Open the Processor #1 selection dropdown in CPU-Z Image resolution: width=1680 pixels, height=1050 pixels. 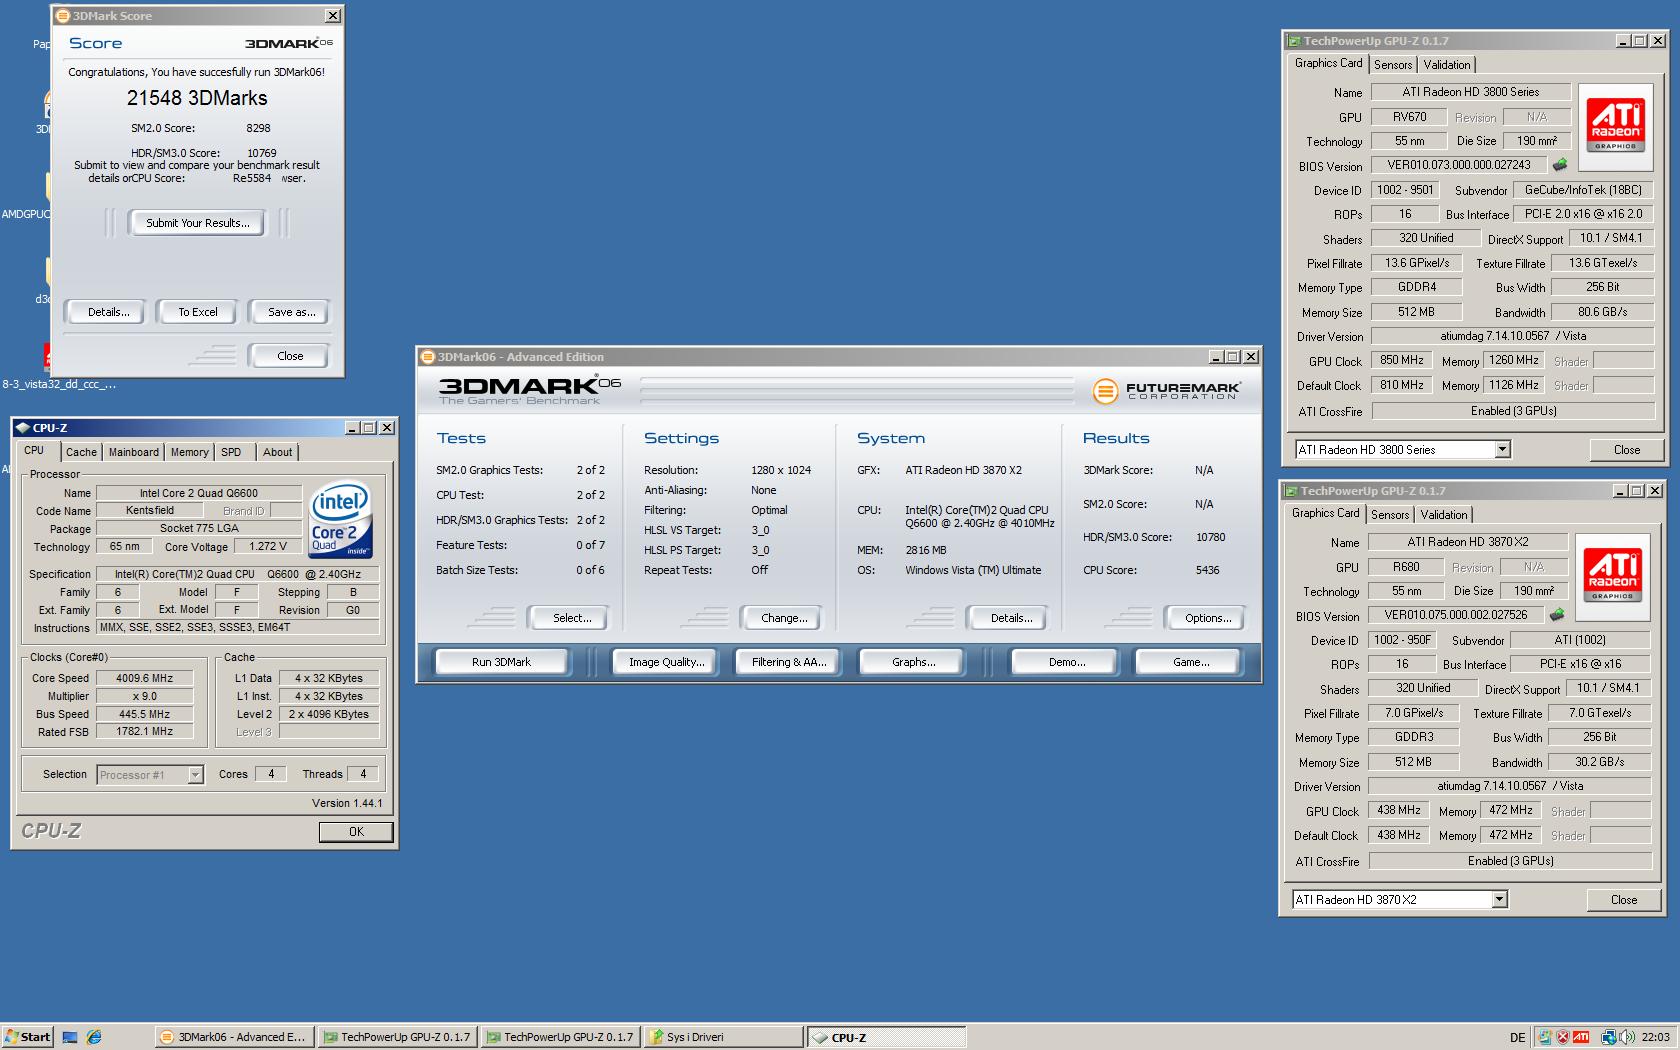point(195,775)
